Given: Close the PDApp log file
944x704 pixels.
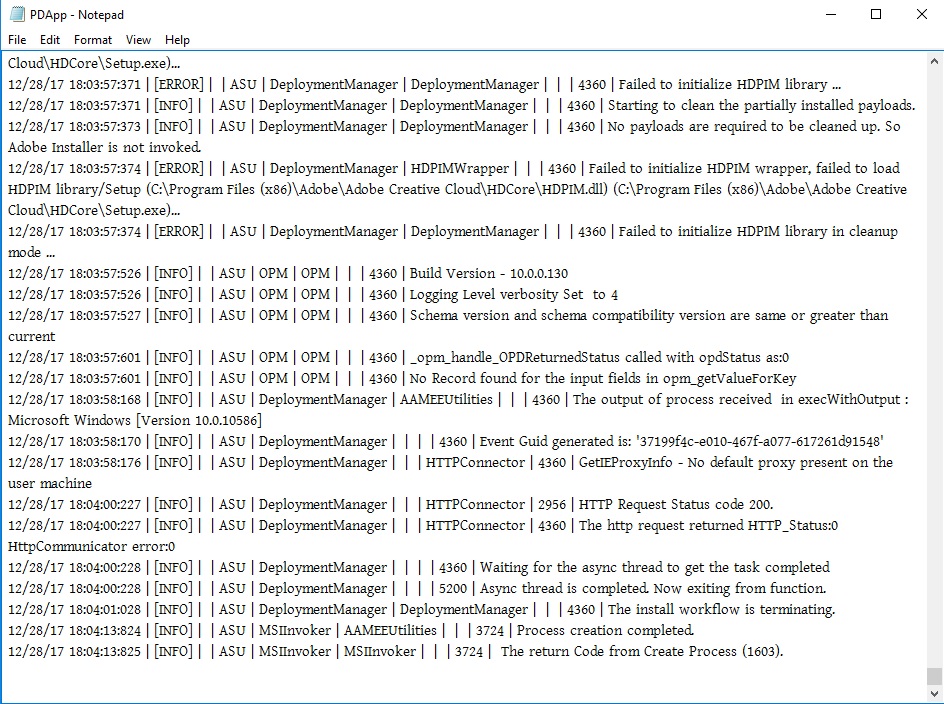Looking at the screenshot, I should coord(922,14).
